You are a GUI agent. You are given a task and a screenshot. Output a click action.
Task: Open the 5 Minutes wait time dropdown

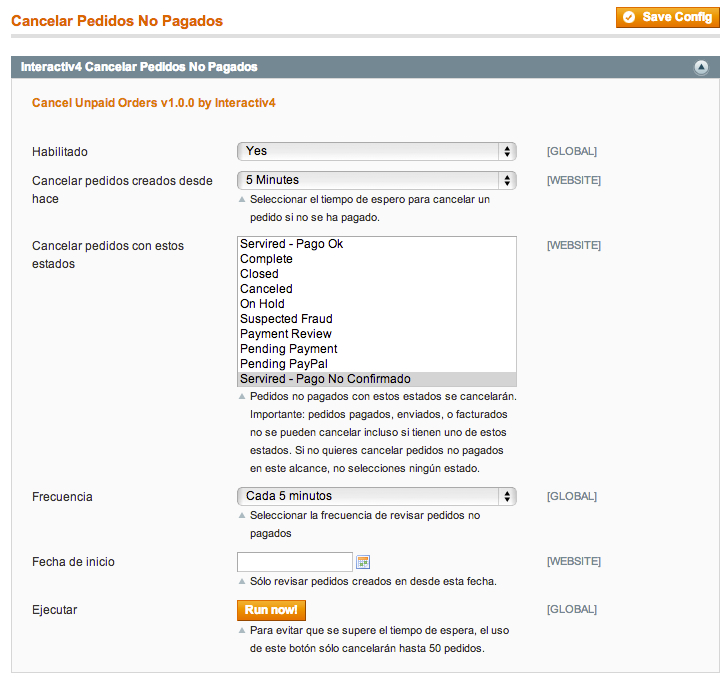[377, 180]
